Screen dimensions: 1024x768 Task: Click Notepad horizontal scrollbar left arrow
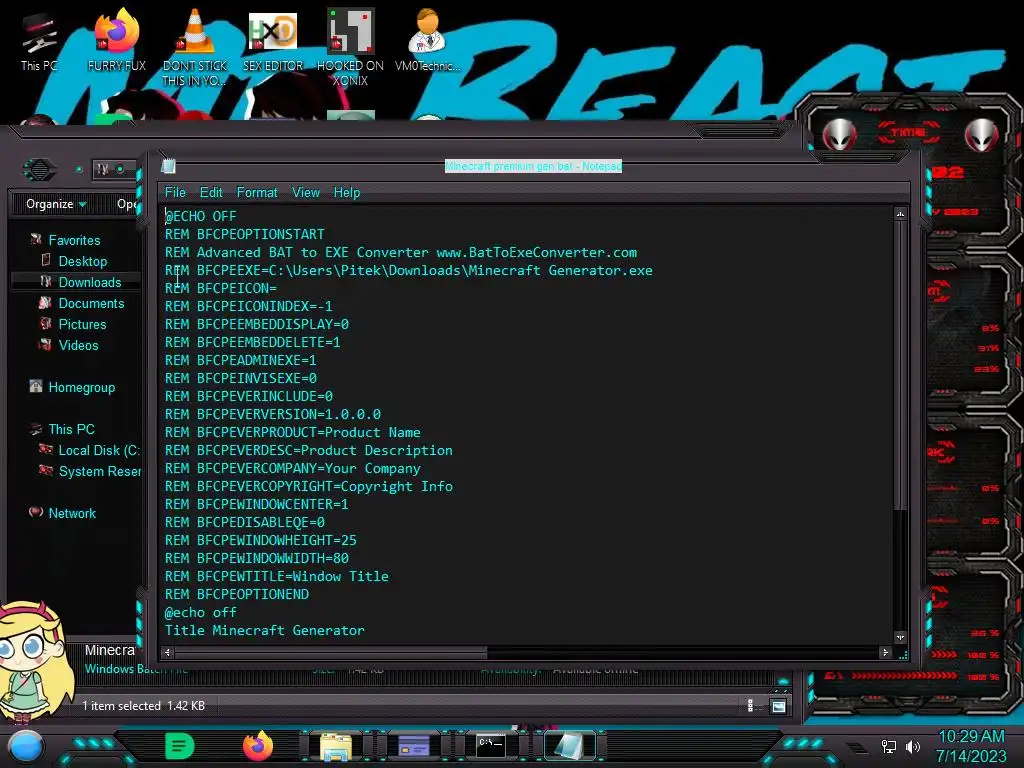click(x=167, y=652)
